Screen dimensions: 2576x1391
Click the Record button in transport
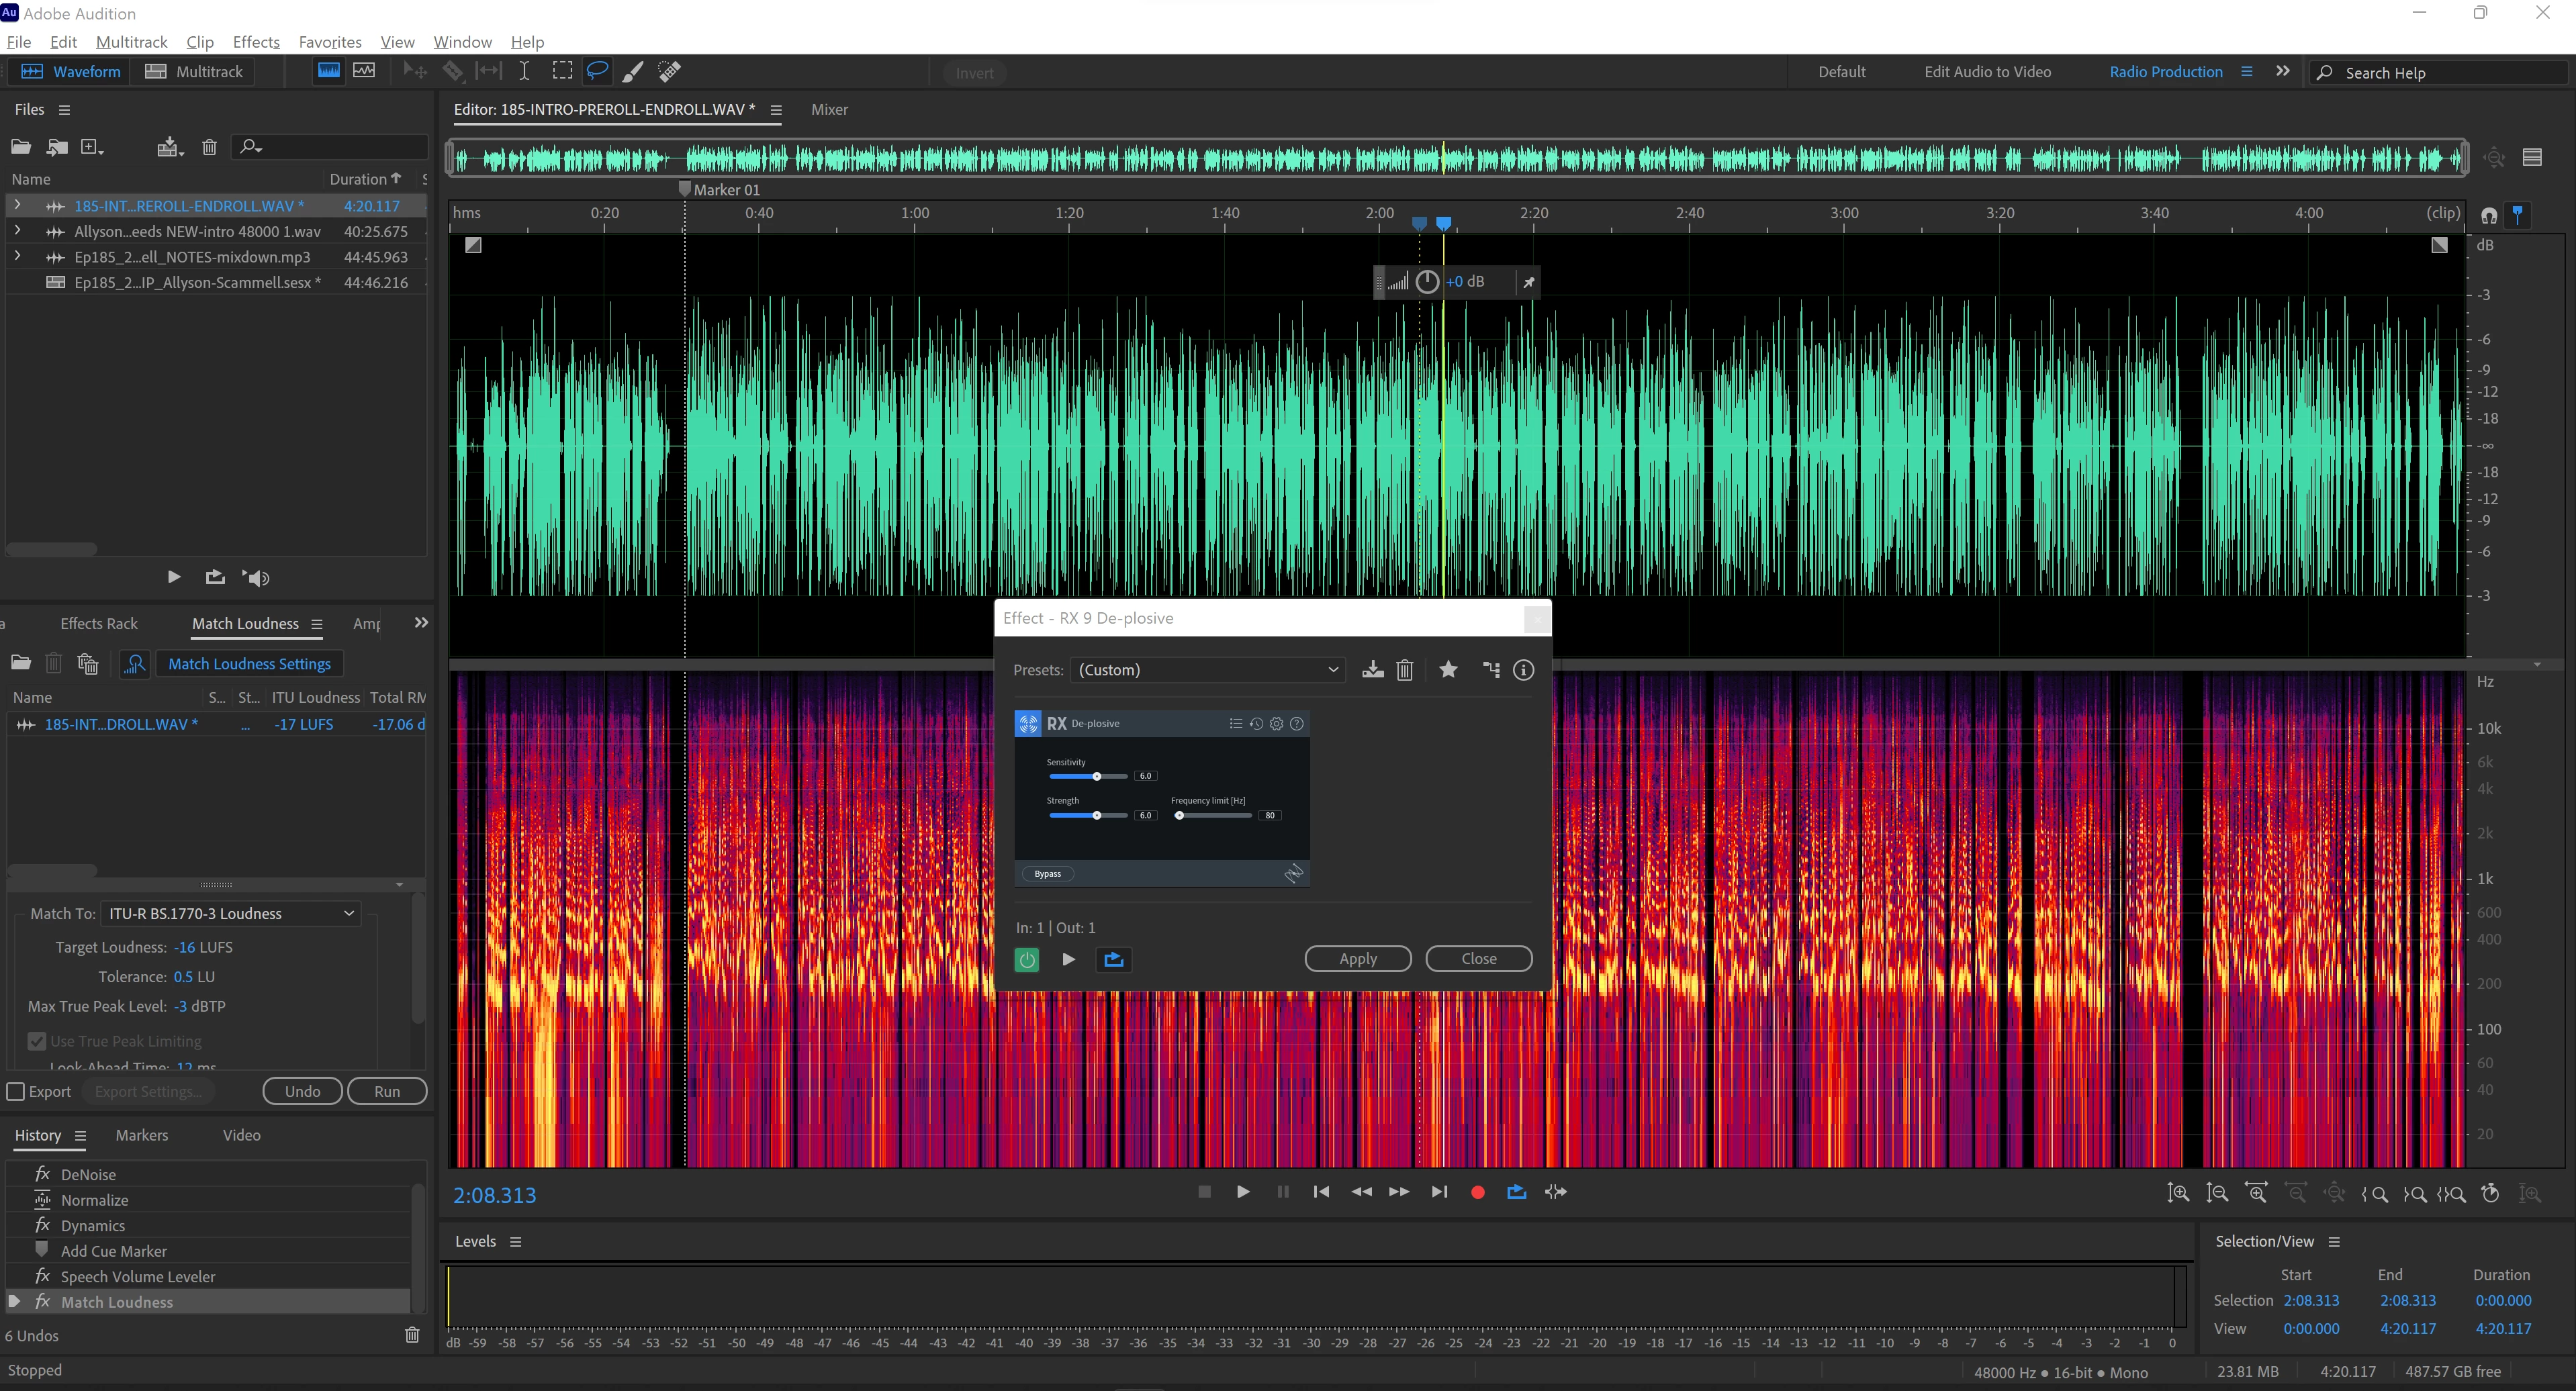[1477, 1192]
